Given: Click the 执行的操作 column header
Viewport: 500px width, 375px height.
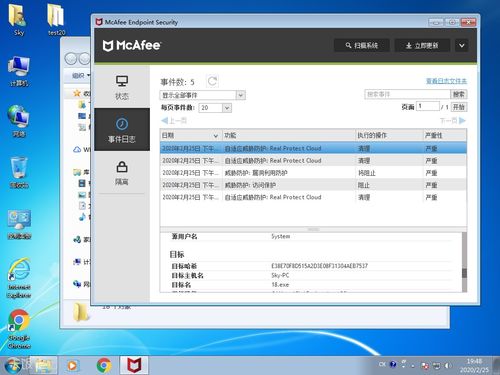Looking at the screenshot, I should (x=389, y=135).
